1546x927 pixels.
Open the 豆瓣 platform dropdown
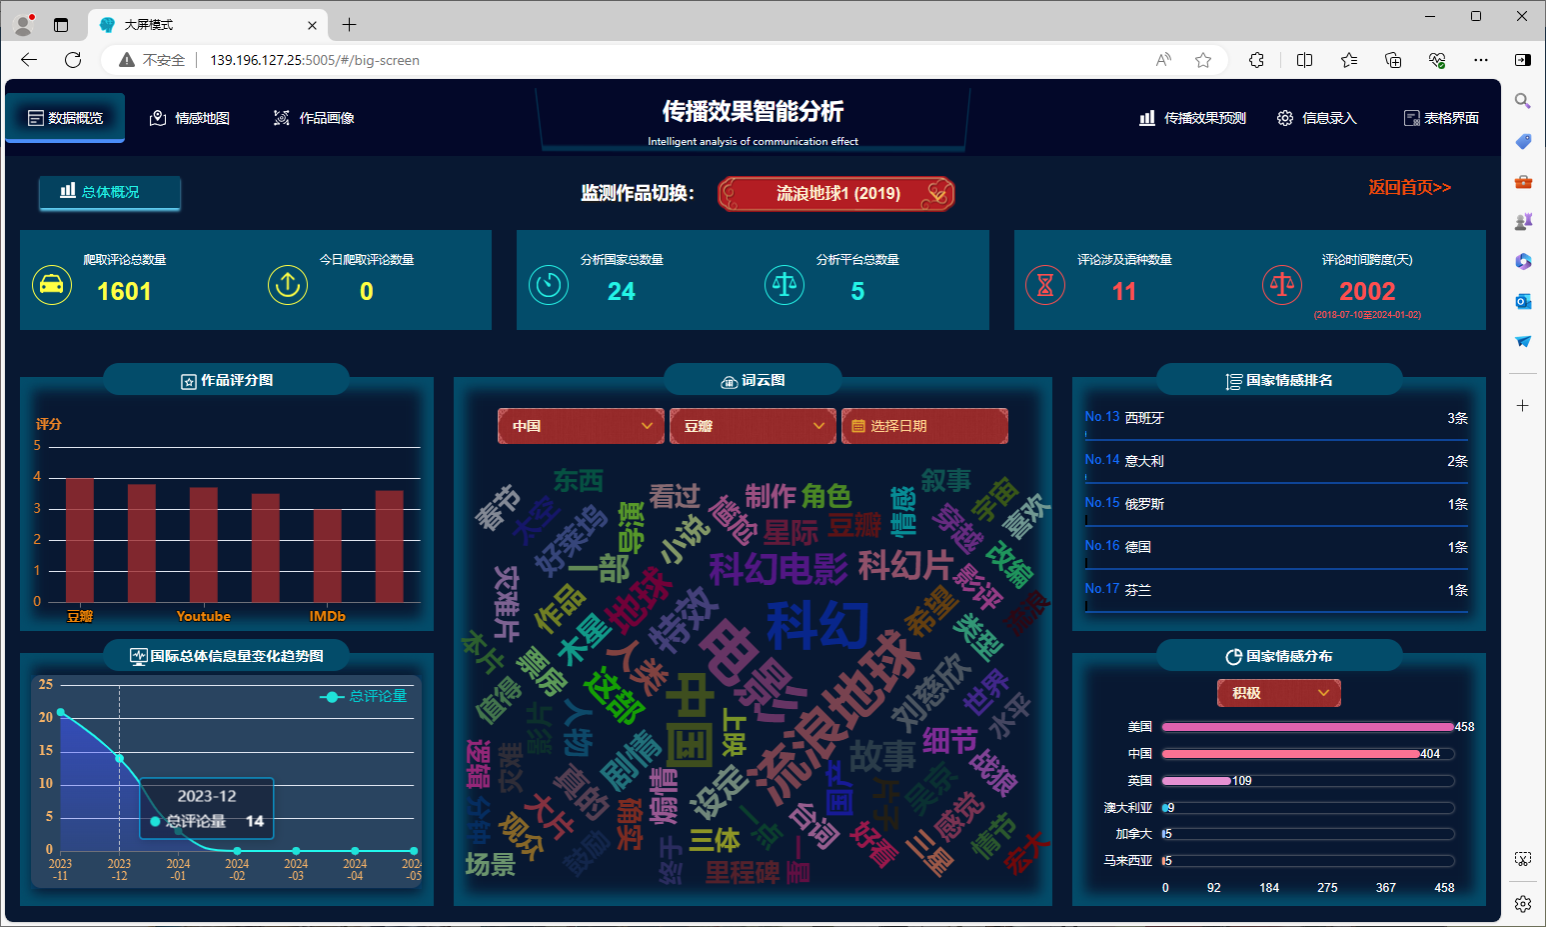click(752, 426)
